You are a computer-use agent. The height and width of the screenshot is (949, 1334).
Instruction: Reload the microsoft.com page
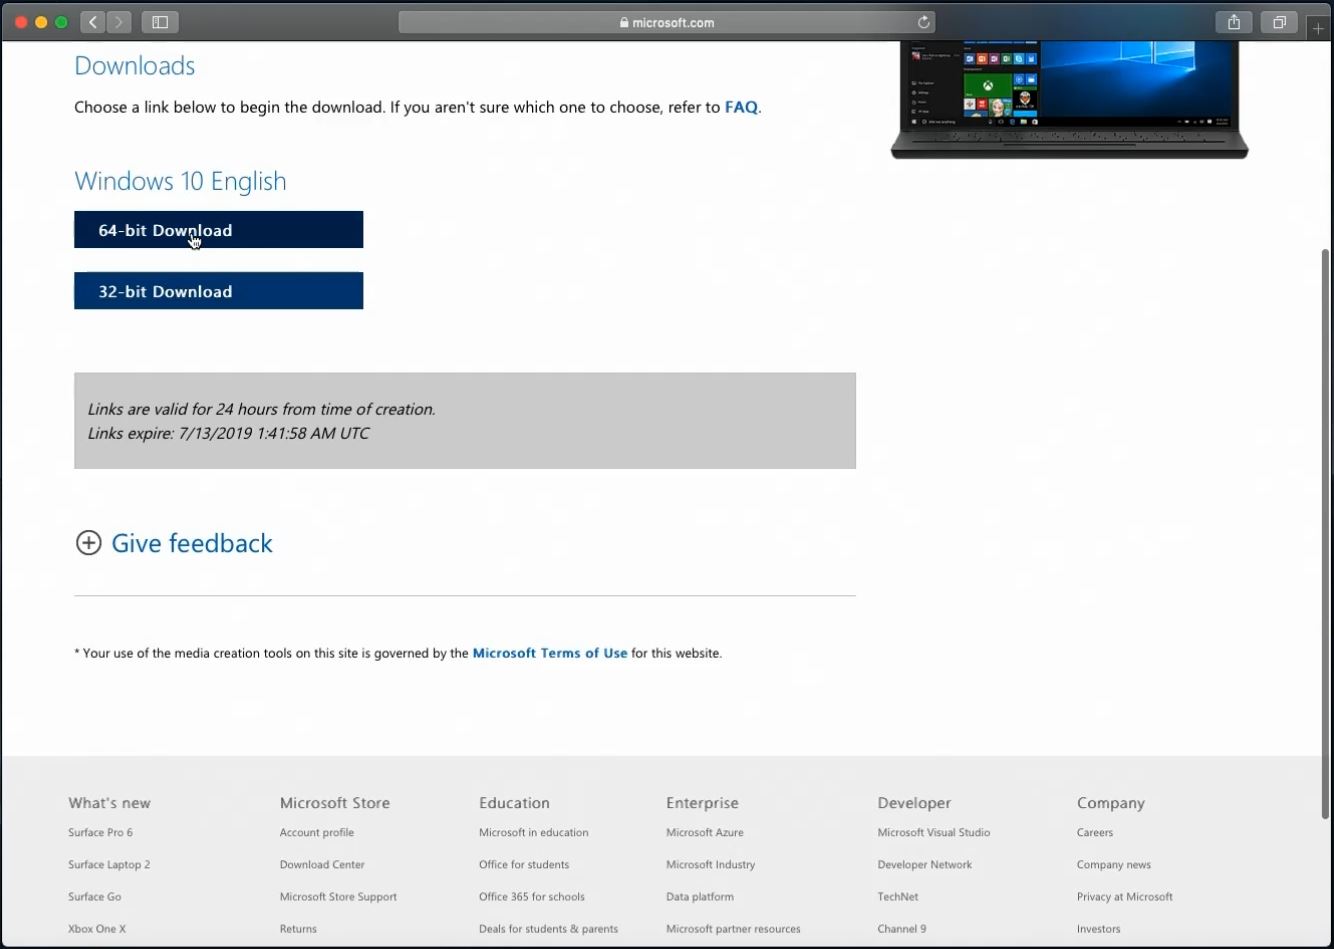point(924,22)
